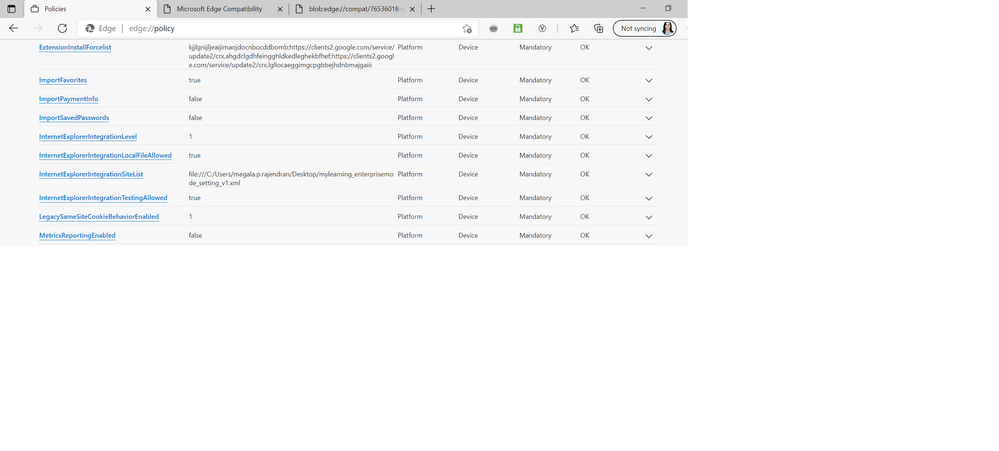Click 'false' value for ImportPaymentInfo
Screen dimensions: 999x451
(x=195, y=99)
